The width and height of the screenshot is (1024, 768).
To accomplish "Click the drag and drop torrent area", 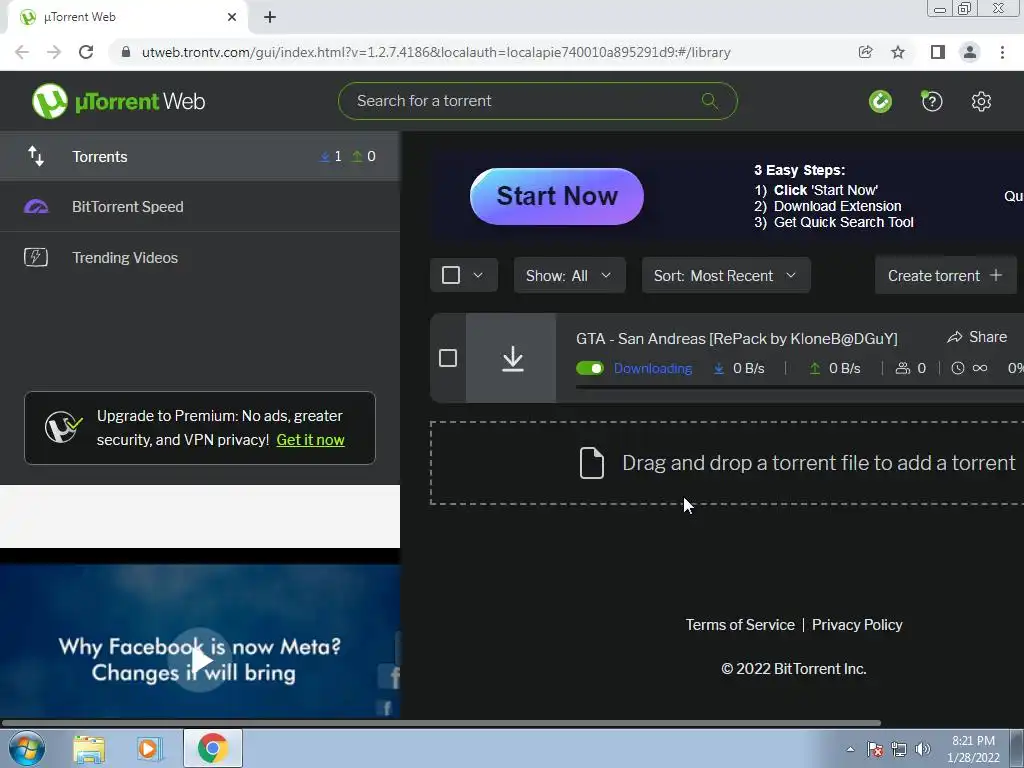I will [x=726, y=463].
